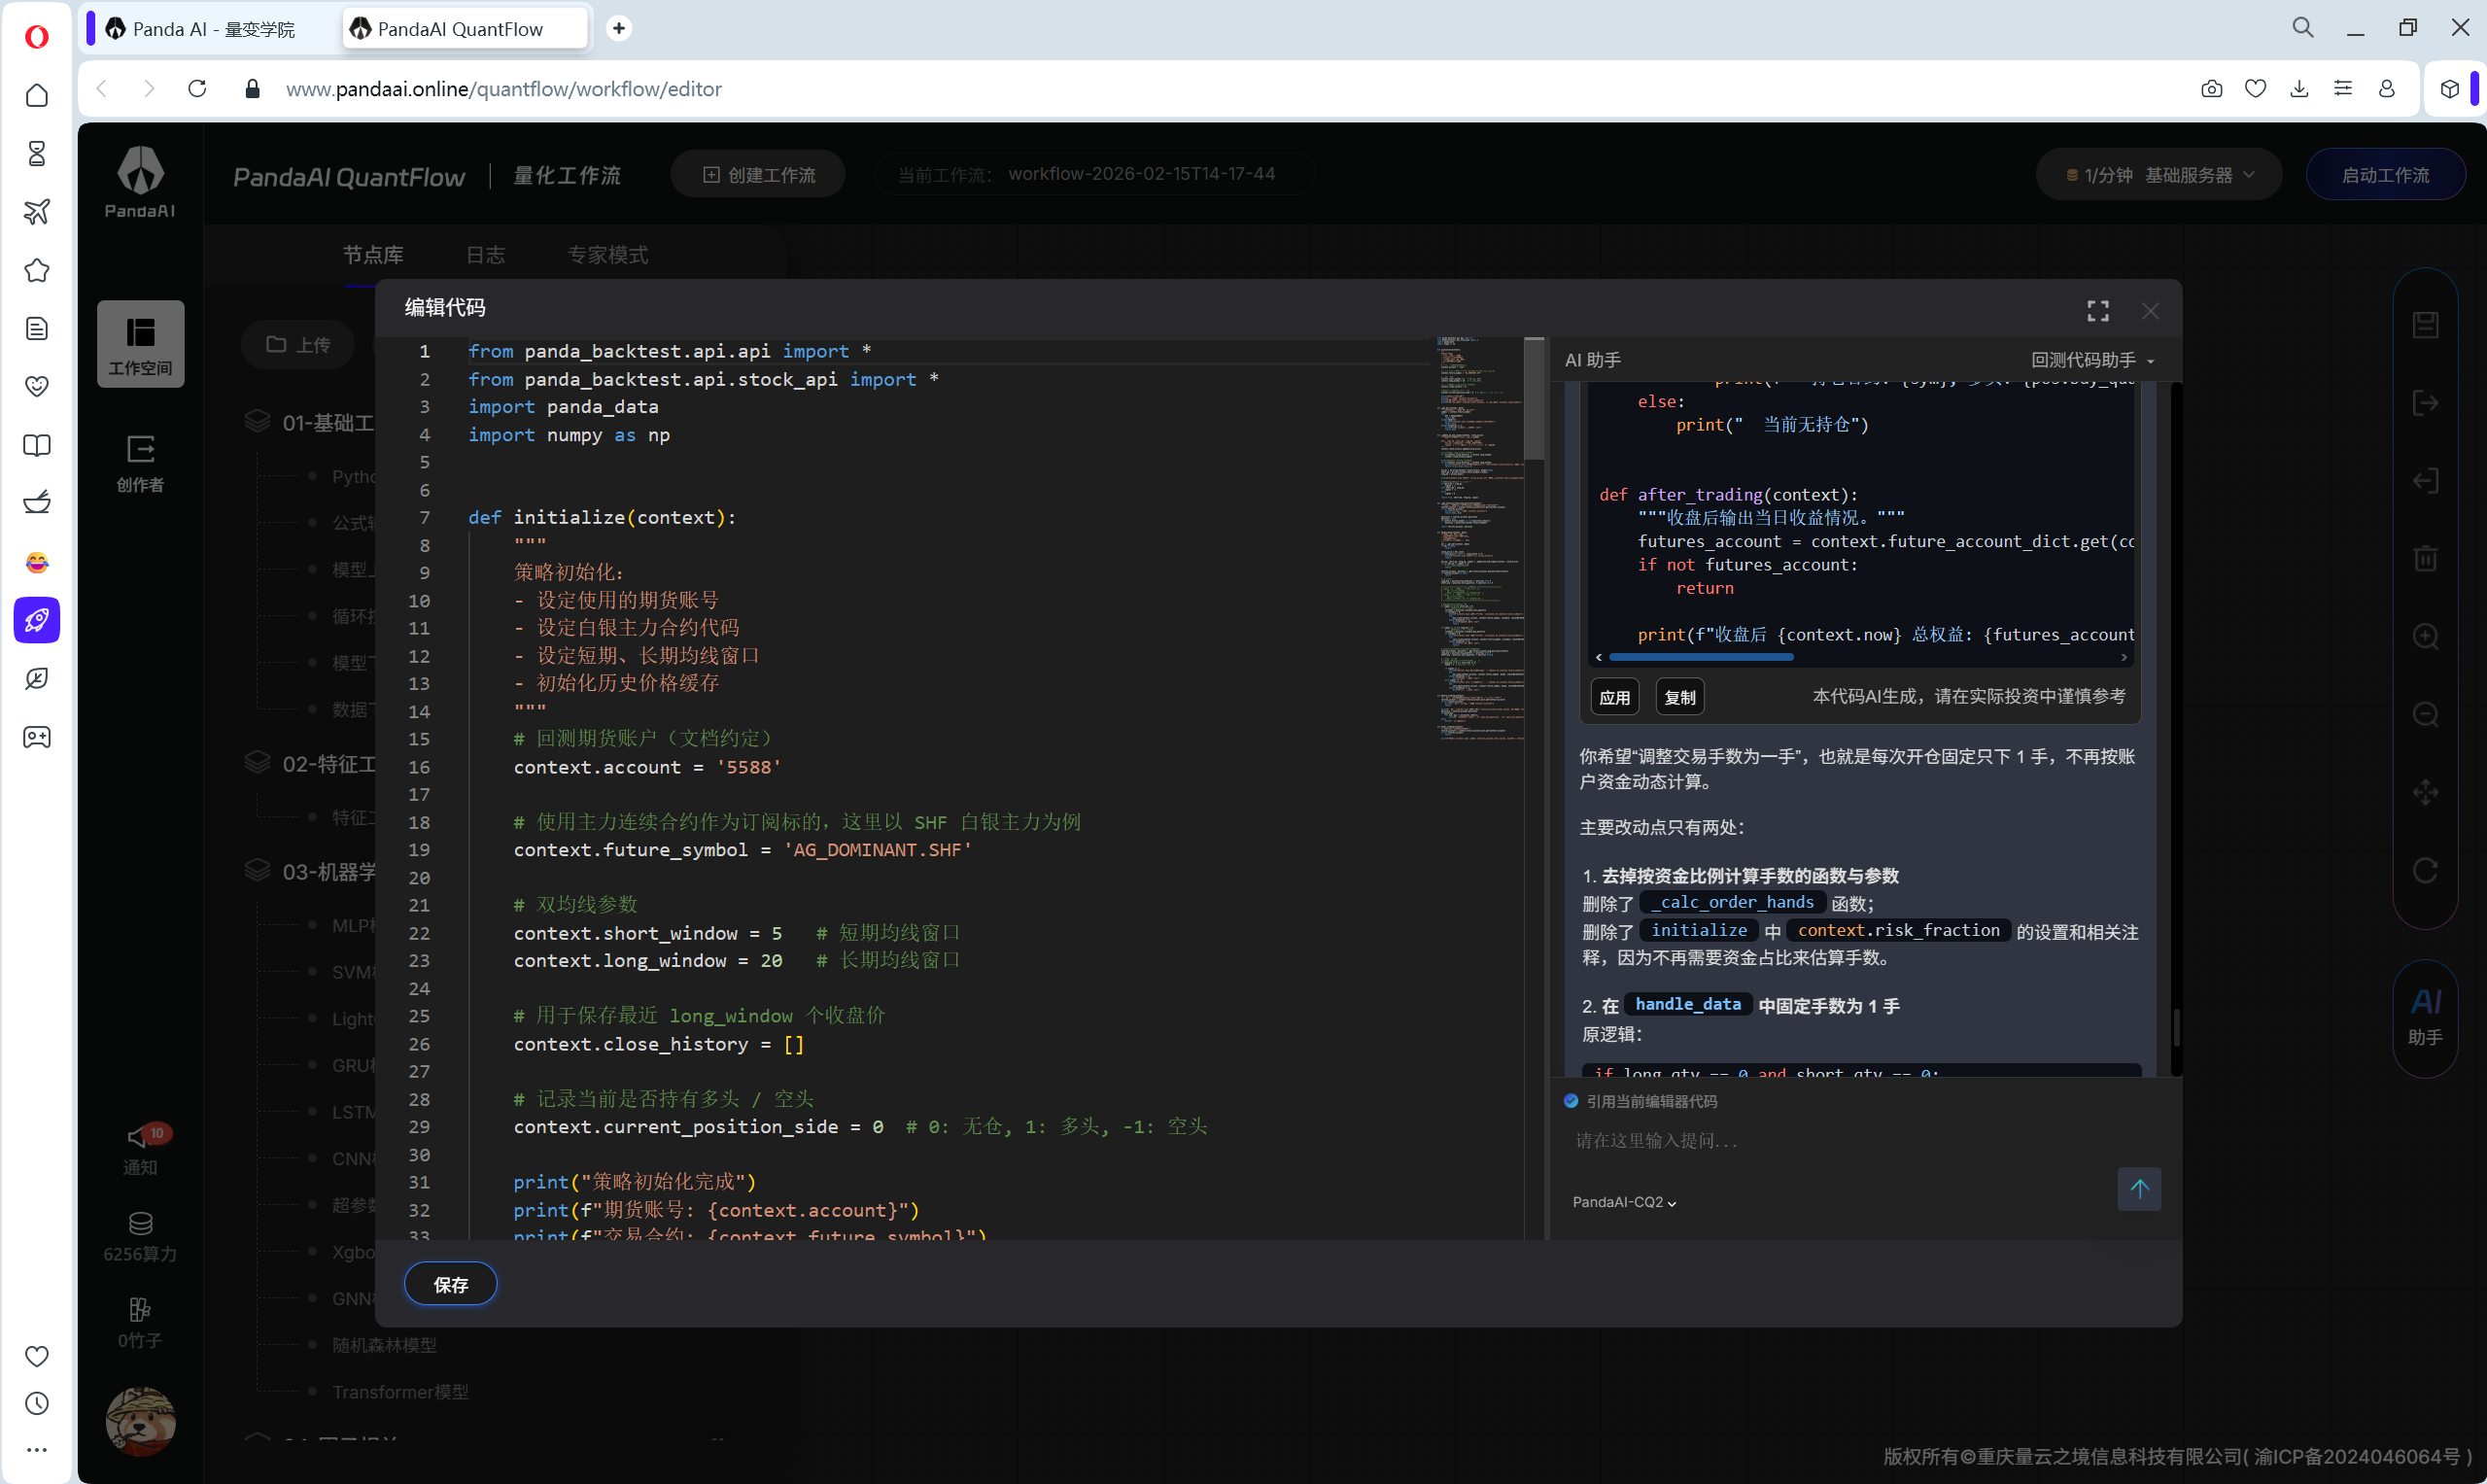Click the 创建工作流 button
The width and height of the screenshot is (2487, 1484).
[759, 175]
